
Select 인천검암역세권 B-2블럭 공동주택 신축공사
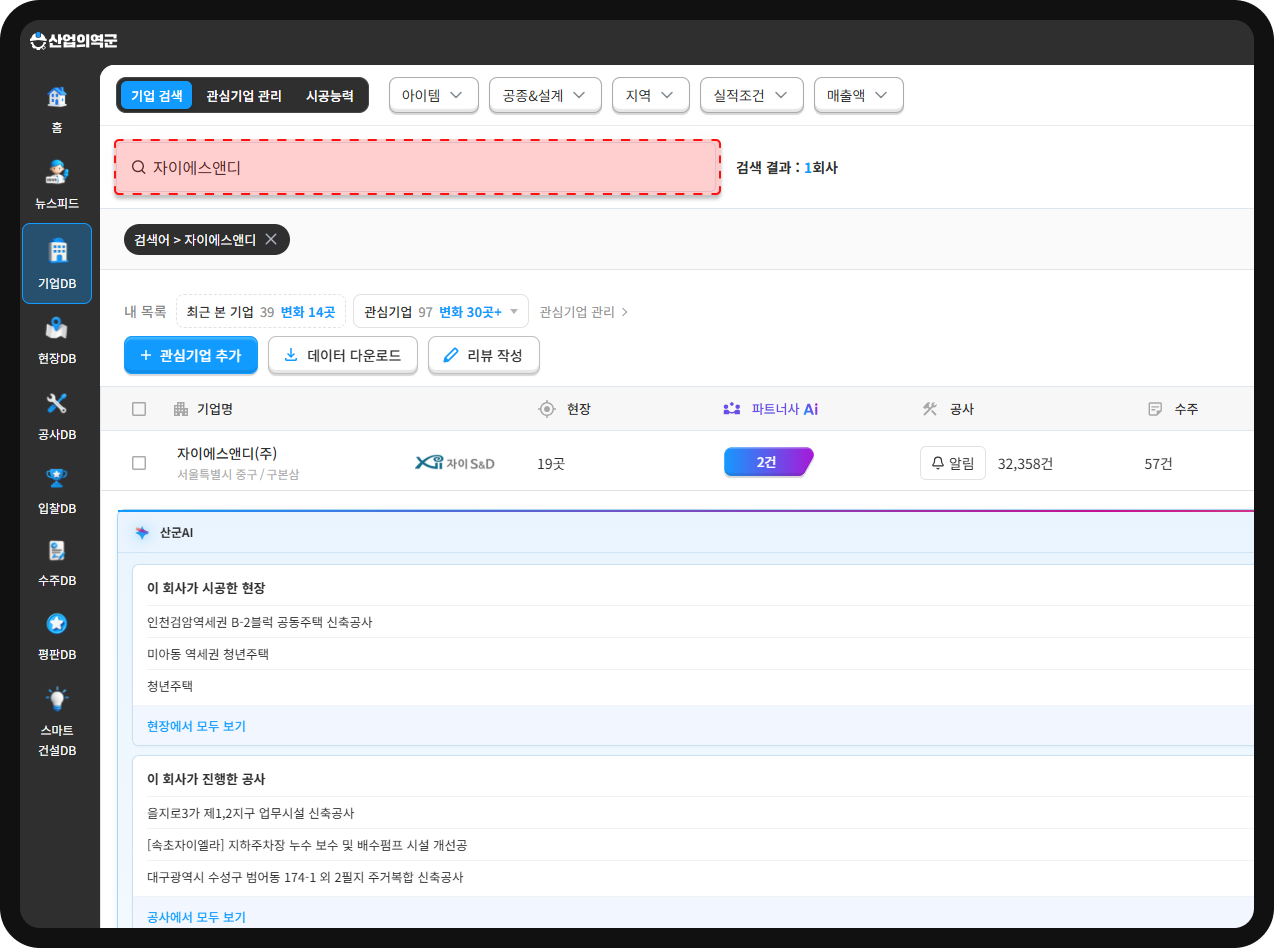pos(260,622)
